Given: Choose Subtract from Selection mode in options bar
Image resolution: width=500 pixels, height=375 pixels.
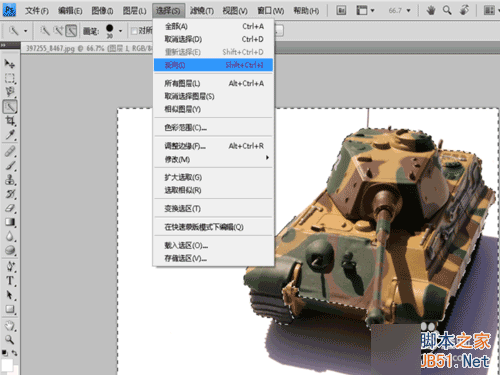Looking at the screenshot, I should tap(71, 31).
